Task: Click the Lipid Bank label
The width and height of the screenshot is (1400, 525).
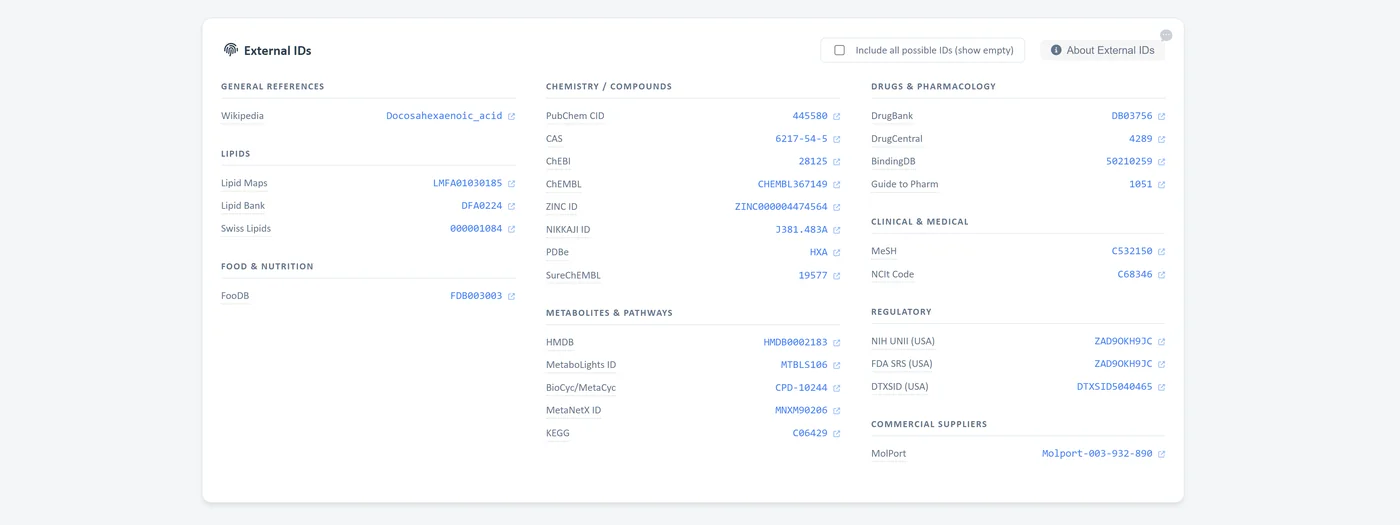Action: click(x=243, y=206)
